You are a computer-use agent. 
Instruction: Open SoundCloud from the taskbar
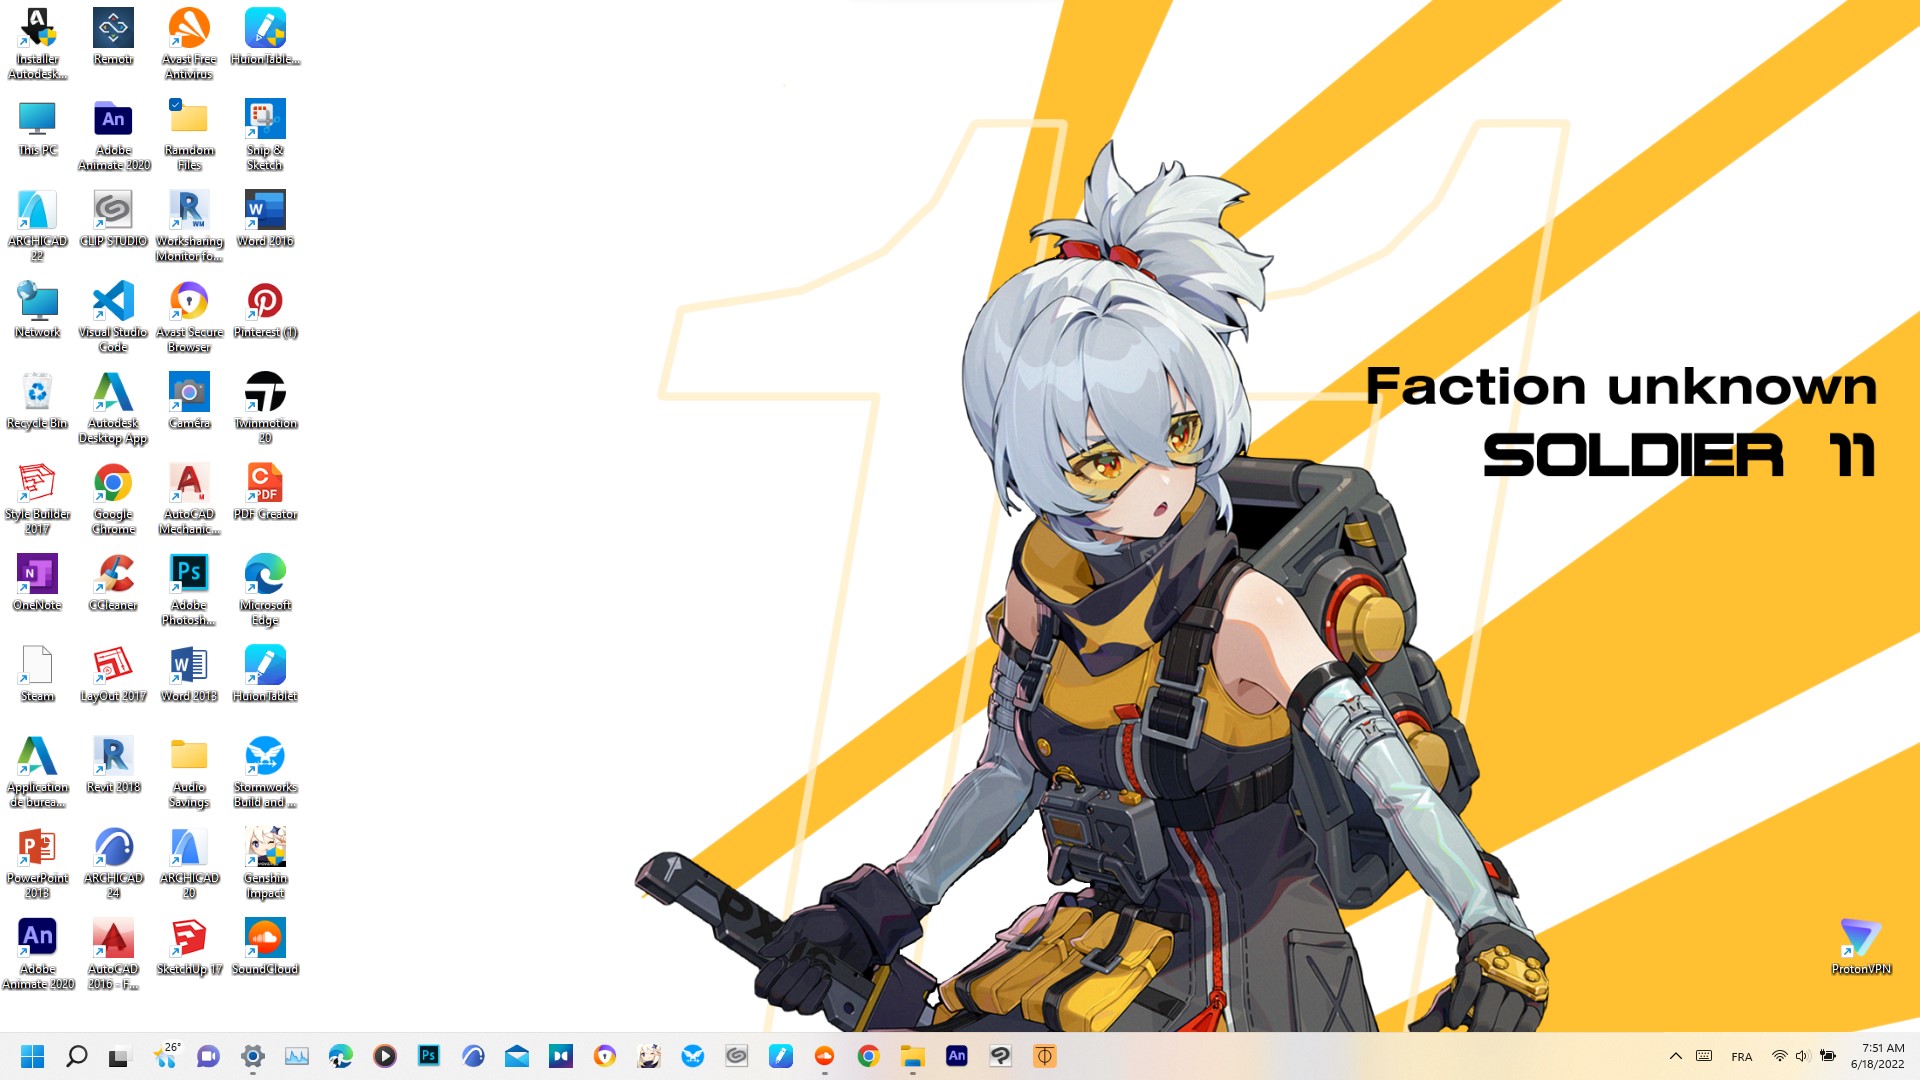click(x=823, y=1056)
